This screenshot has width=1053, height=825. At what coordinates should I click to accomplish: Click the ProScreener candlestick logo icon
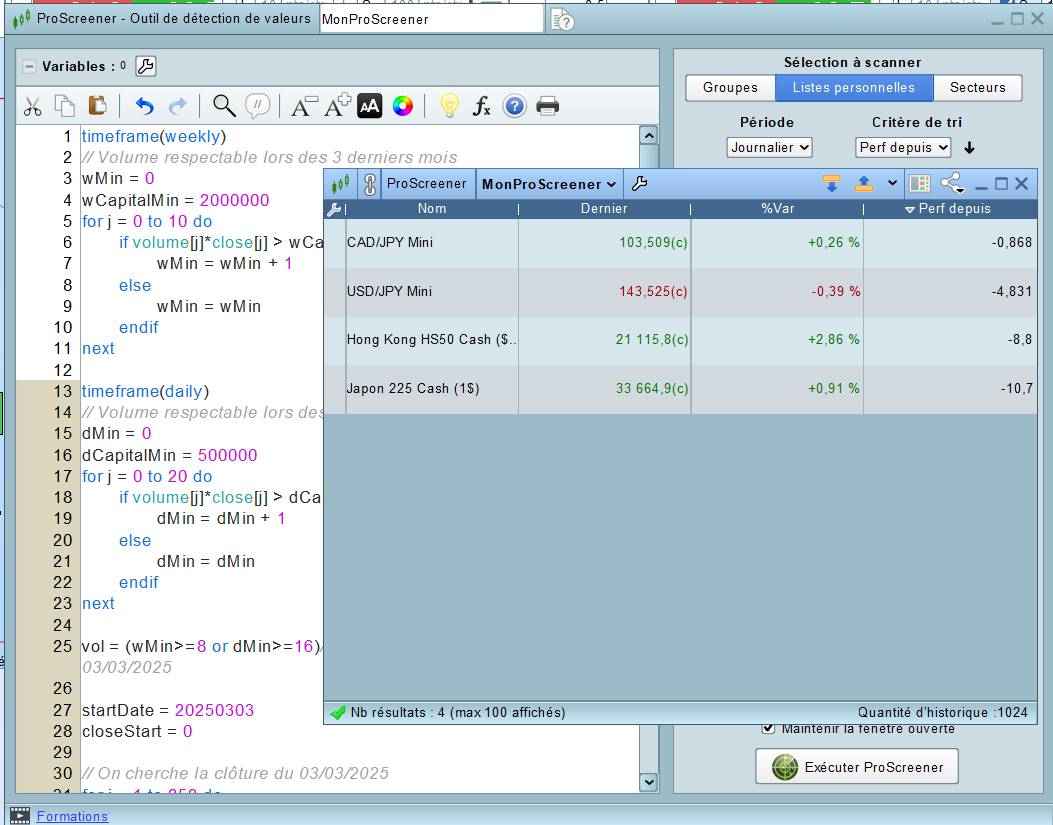click(x=21, y=19)
